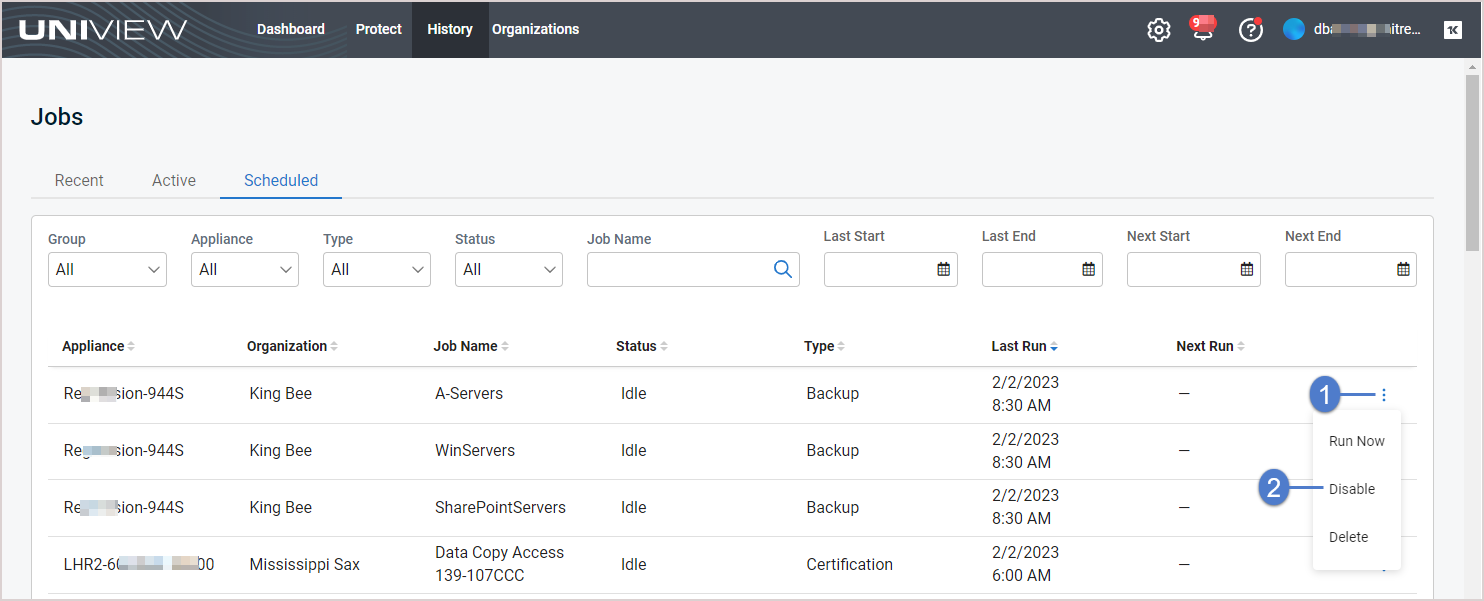
Task: Click the Jobs page heading
Action: pos(57,117)
